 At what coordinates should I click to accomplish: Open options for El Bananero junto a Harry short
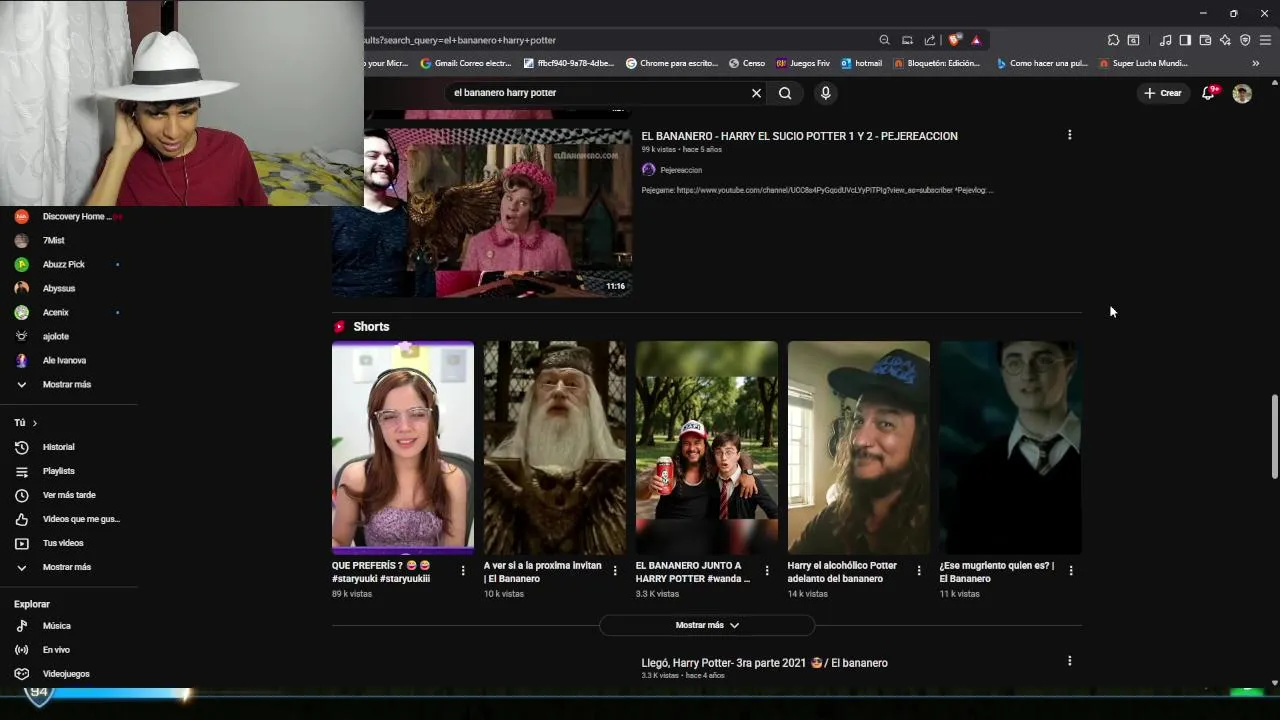coord(767,571)
